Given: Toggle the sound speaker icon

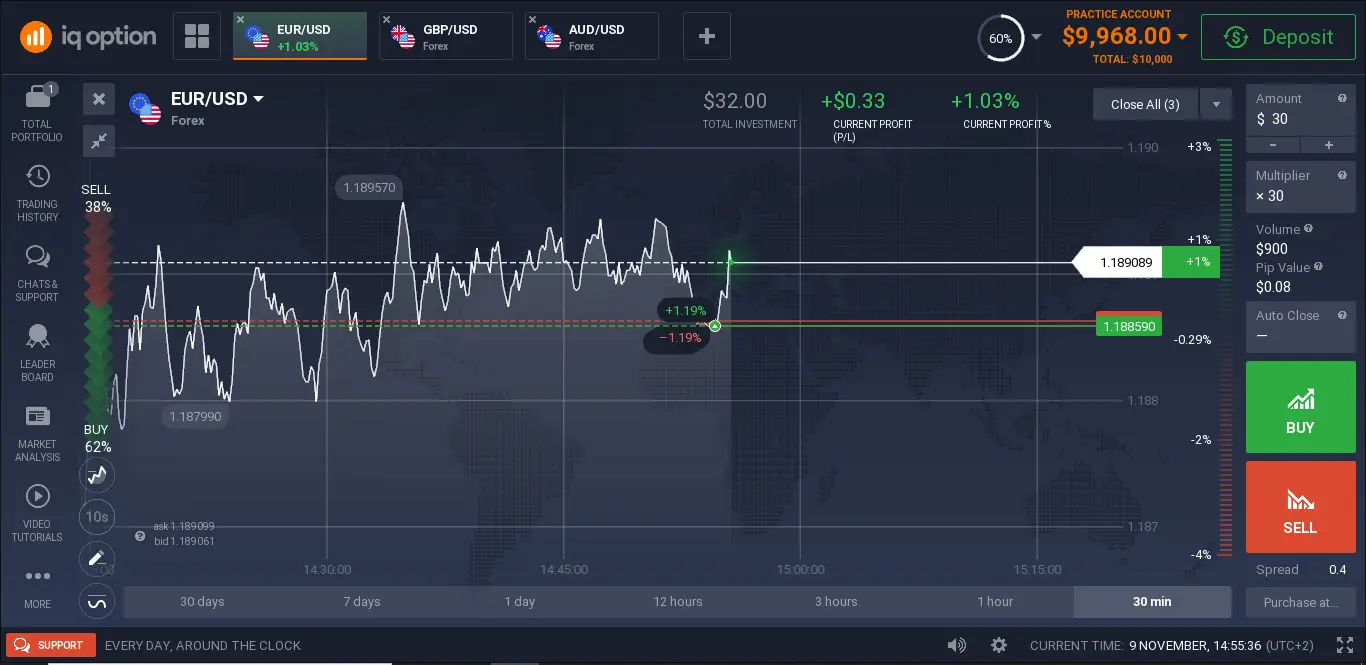Looking at the screenshot, I should pyautogui.click(x=957, y=645).
